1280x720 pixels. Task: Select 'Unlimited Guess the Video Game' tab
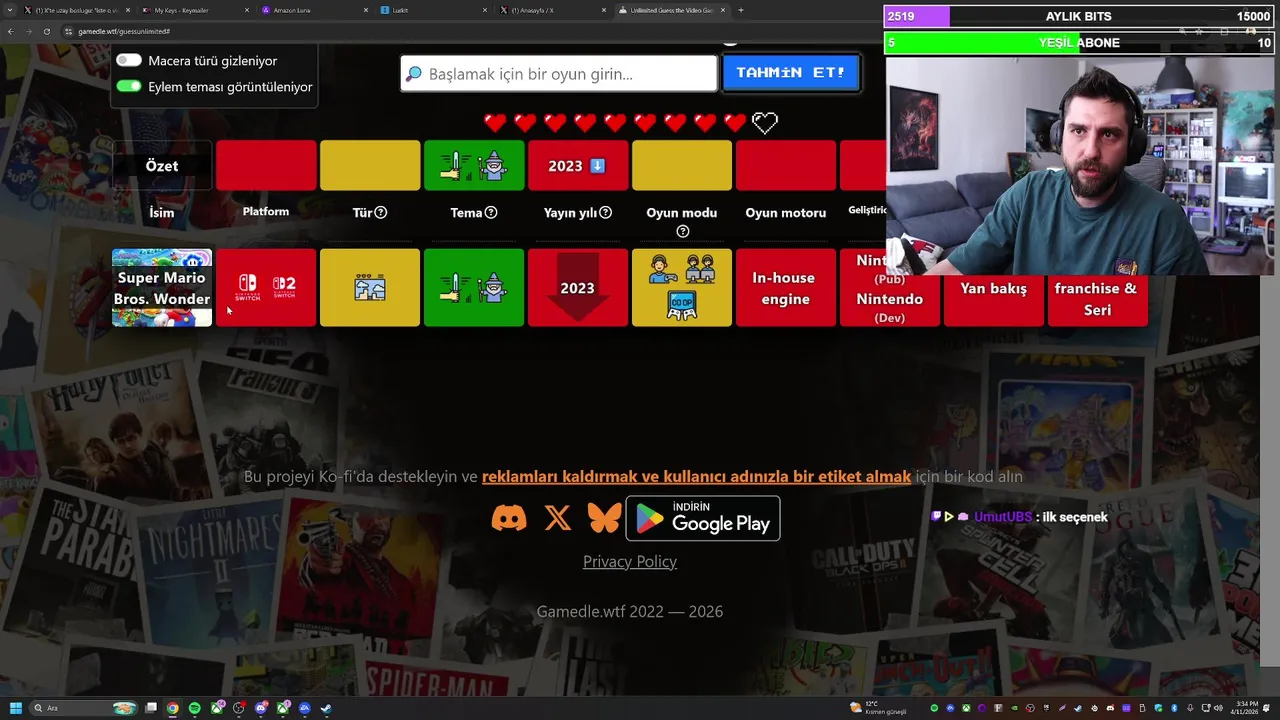point(671,10)
